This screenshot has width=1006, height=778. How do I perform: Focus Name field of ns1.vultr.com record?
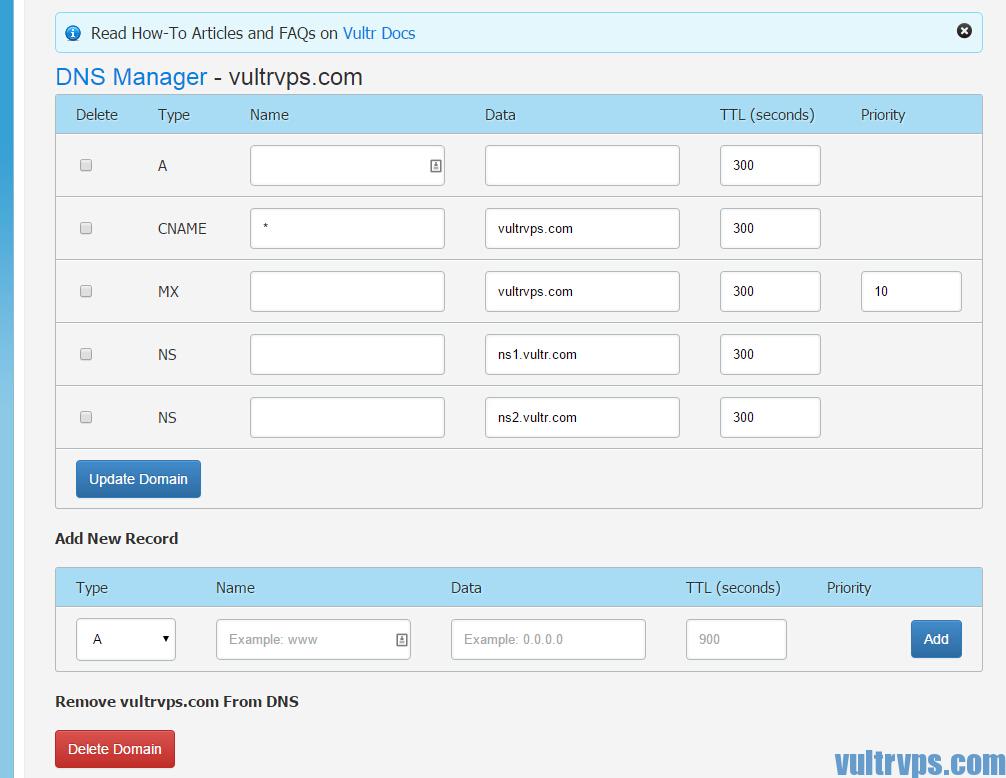347,354
